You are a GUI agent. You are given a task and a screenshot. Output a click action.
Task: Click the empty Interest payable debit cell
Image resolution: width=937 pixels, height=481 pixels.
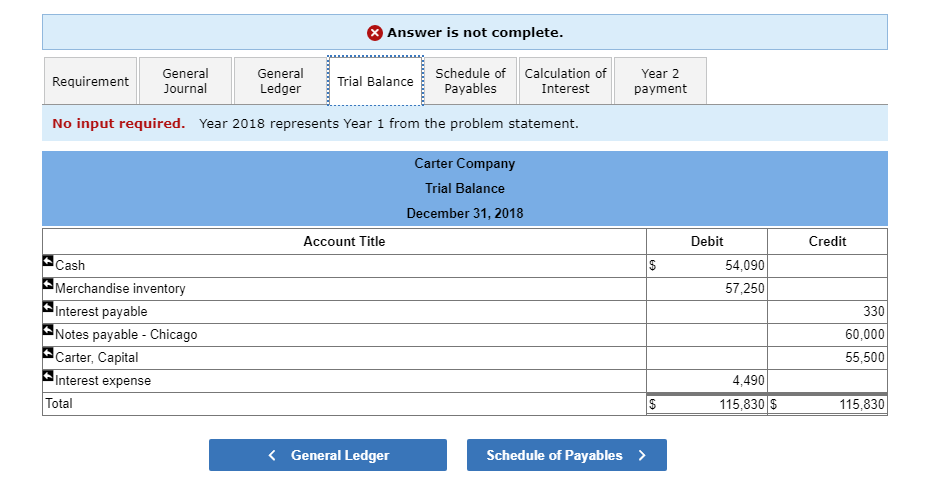point(707,312)
